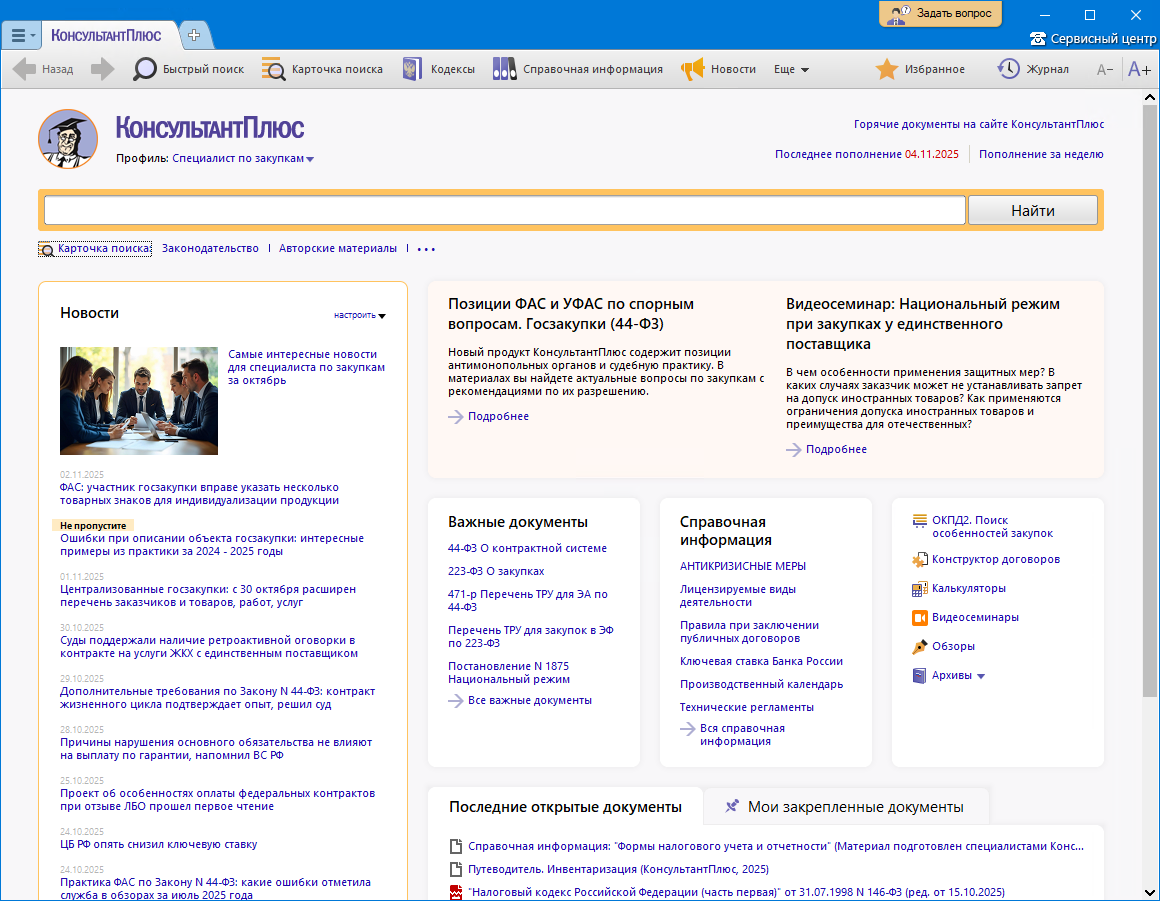Click into the main search input field
This screenshot has width=1160, height=901.
click(504, 211)
